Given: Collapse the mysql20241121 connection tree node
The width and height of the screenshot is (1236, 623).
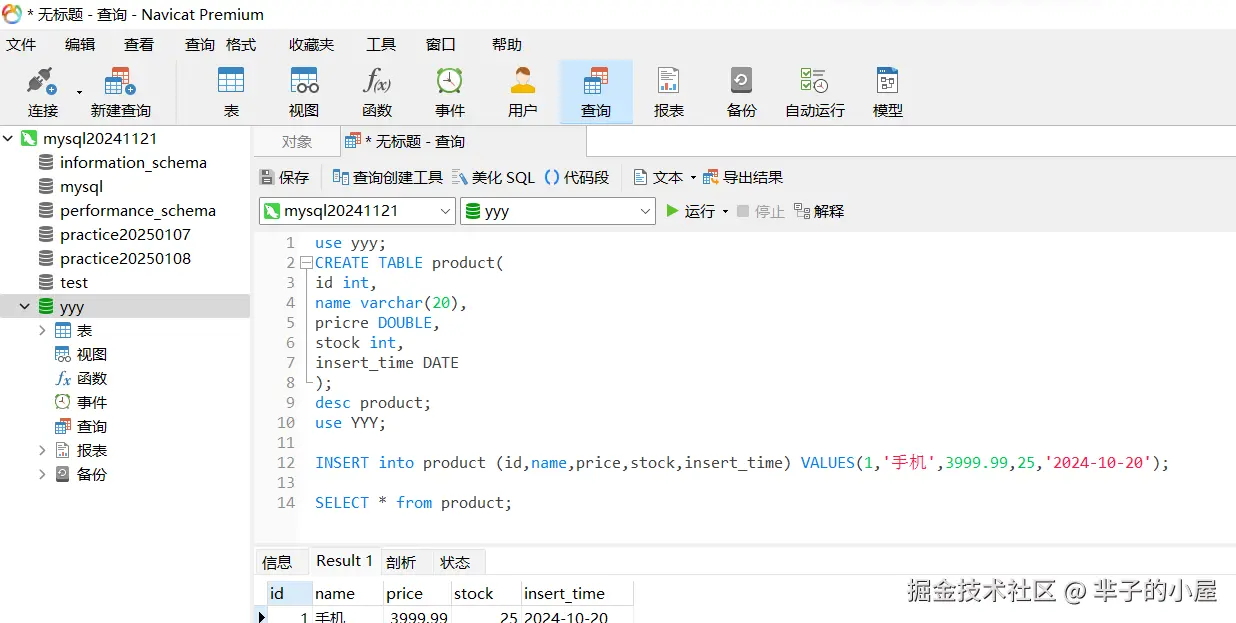Looking at the screenshot, I should click(9, 138).
